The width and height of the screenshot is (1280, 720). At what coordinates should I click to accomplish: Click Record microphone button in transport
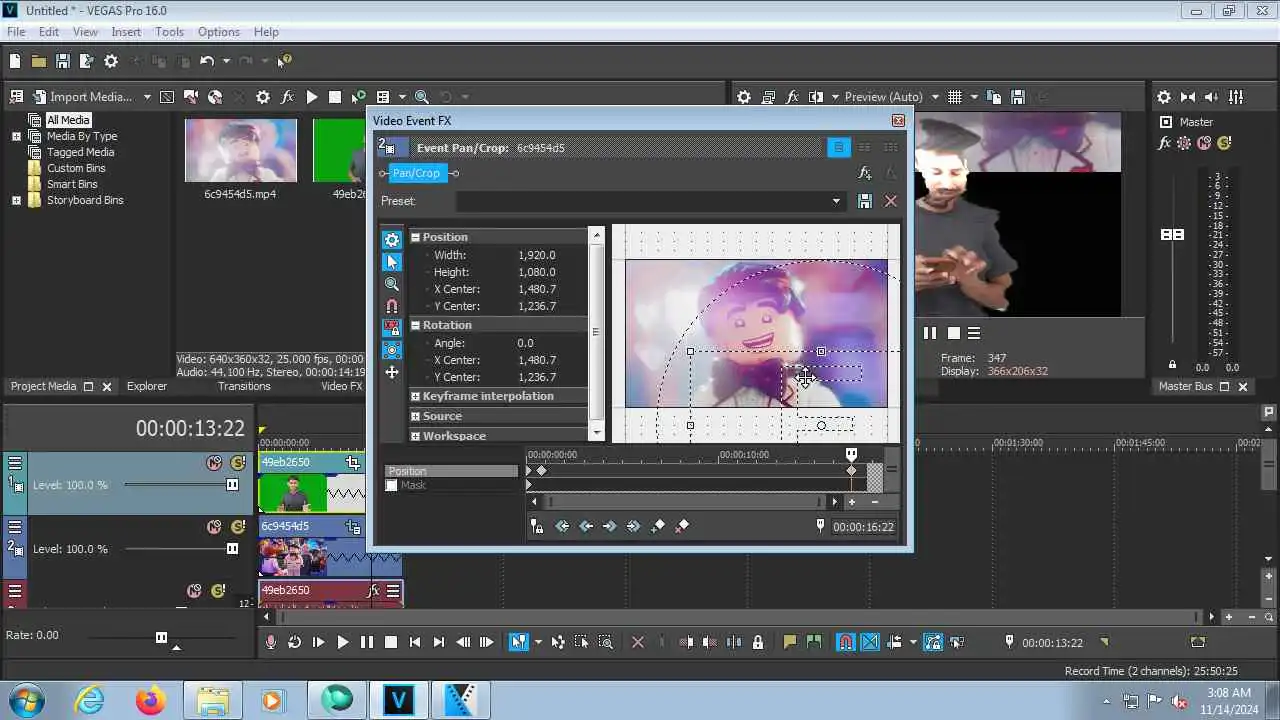click(270, 642)
